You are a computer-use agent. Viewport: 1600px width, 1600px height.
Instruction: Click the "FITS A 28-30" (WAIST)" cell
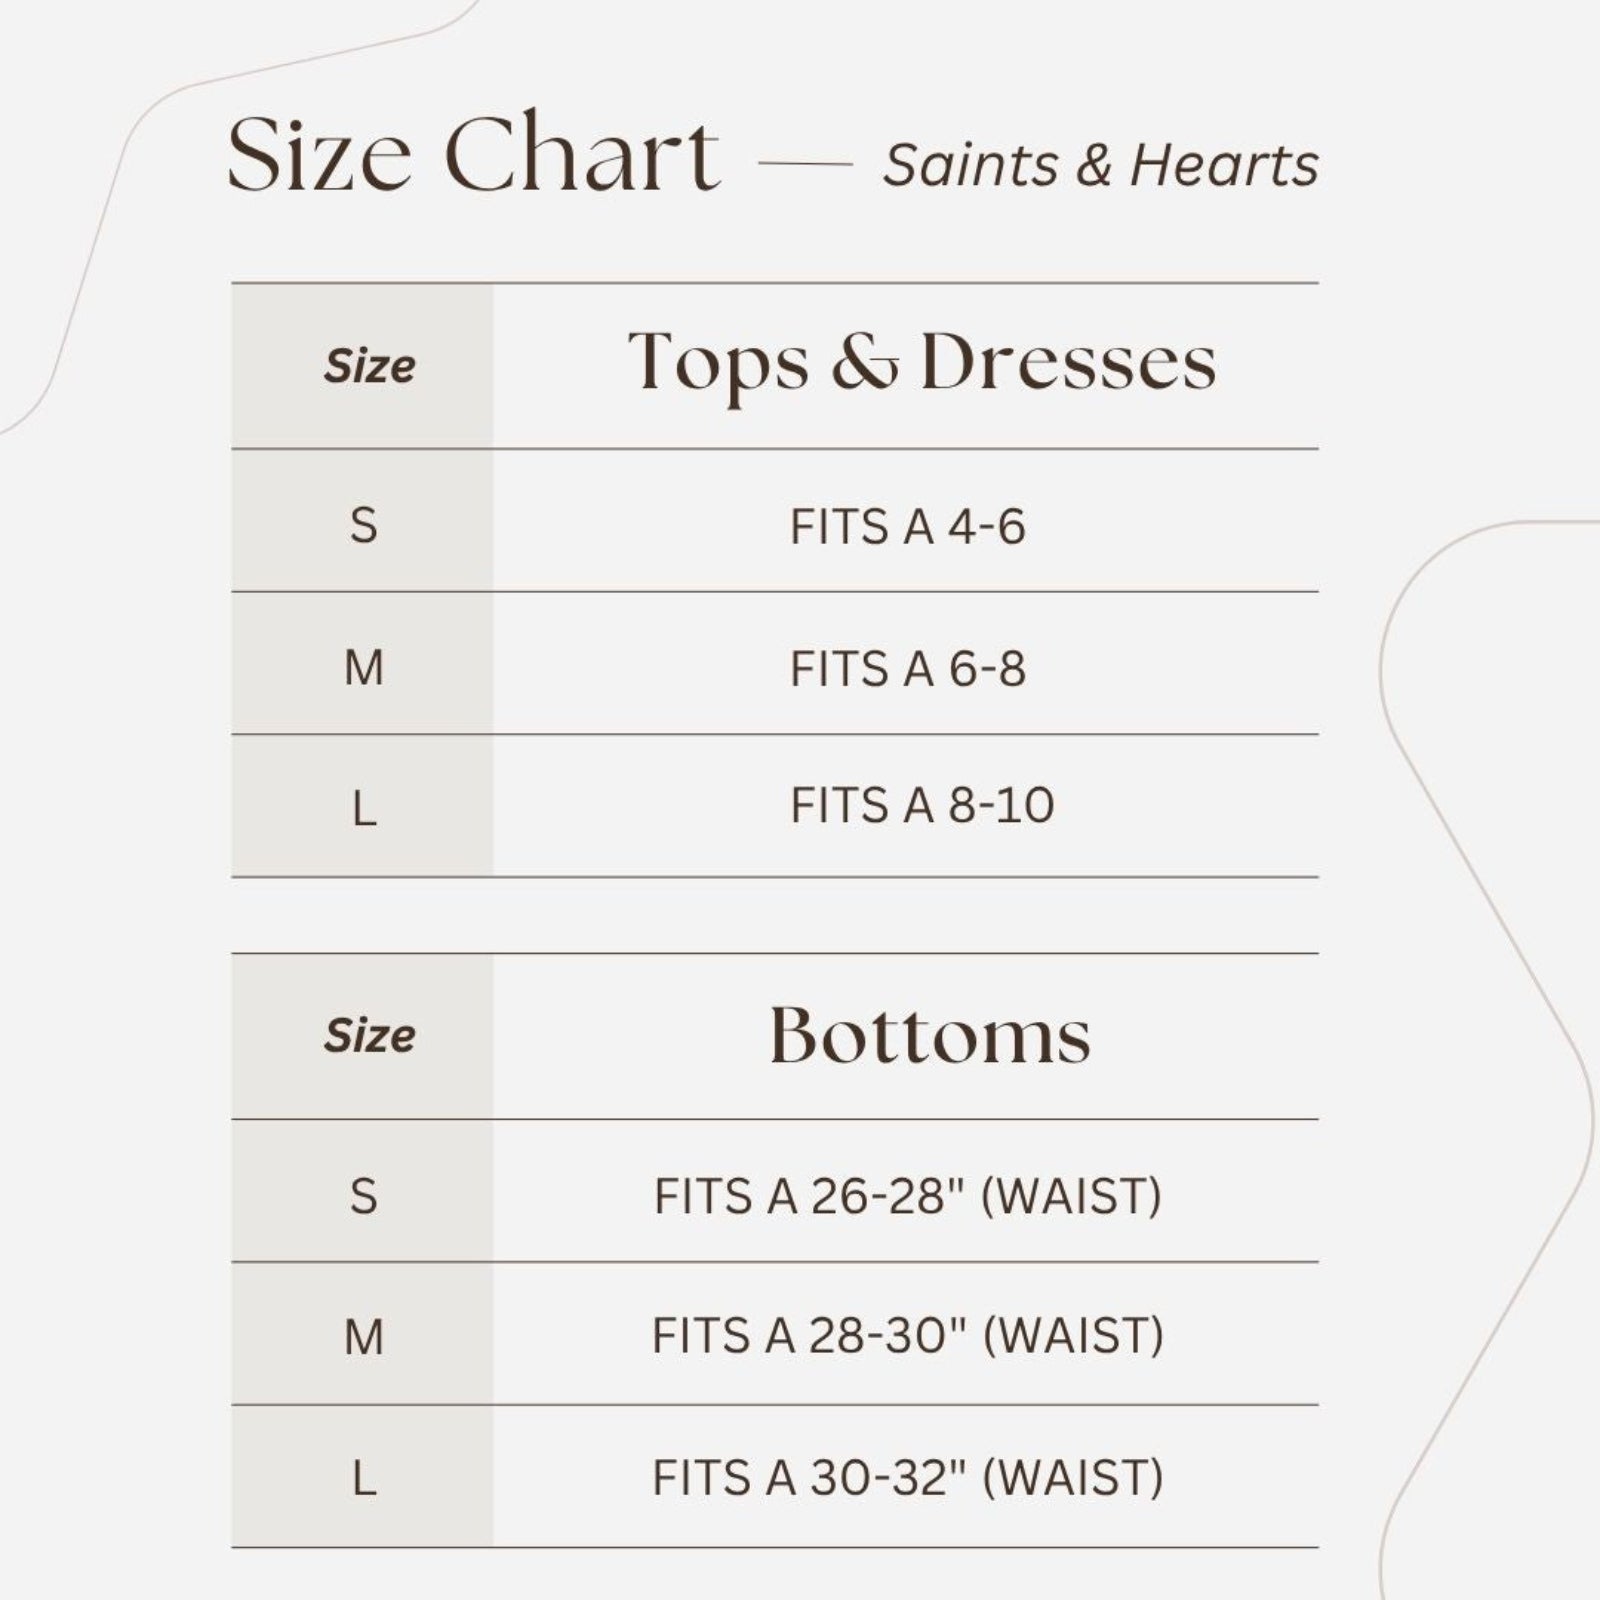[907, 1336]
